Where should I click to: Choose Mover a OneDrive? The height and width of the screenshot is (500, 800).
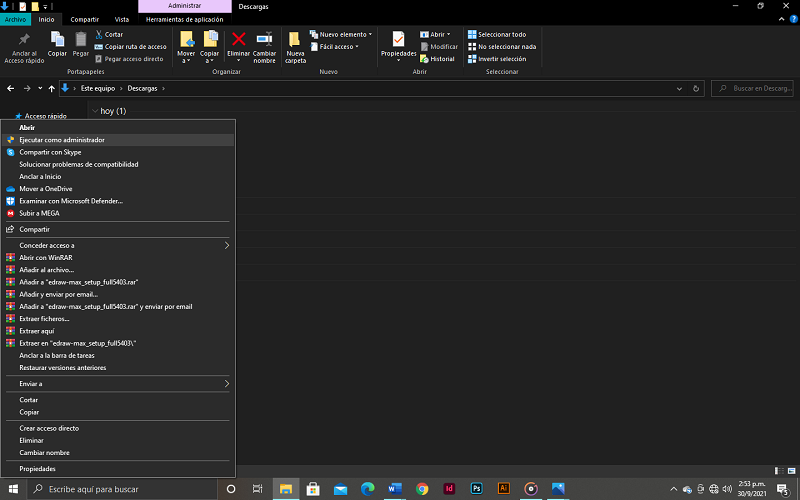(118, 189)
